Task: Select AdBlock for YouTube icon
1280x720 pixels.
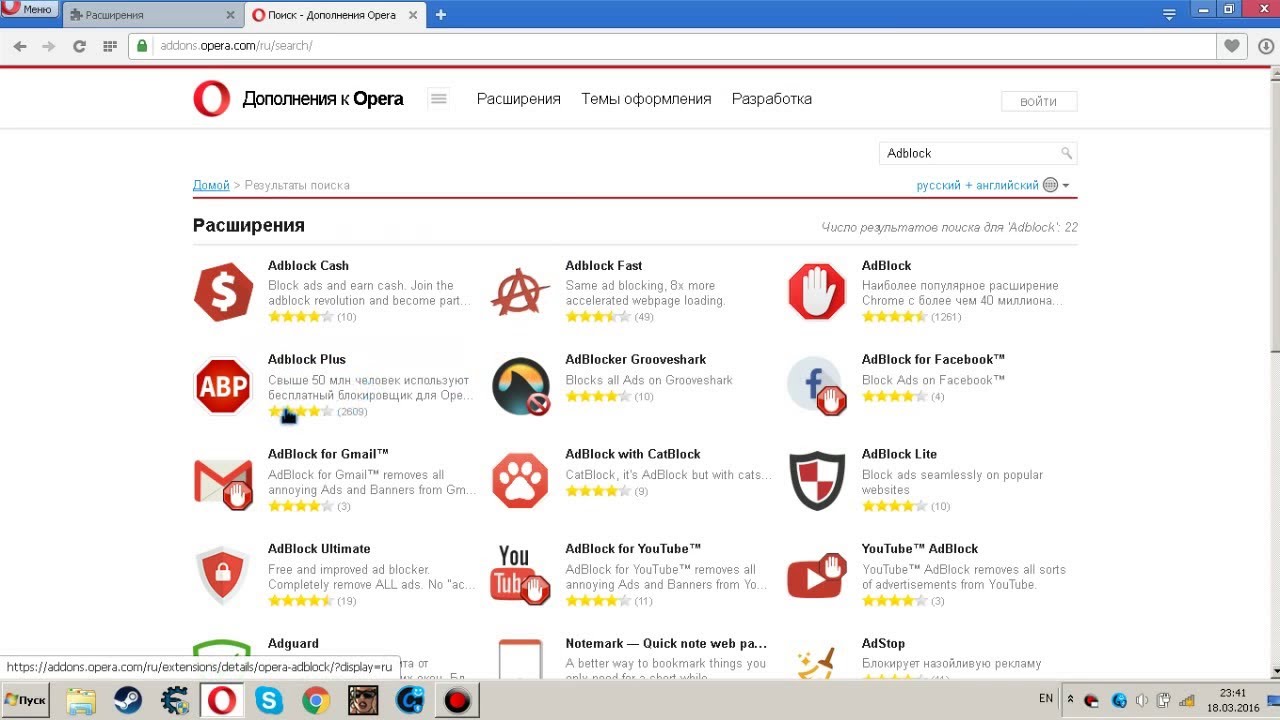Action: 520,575
